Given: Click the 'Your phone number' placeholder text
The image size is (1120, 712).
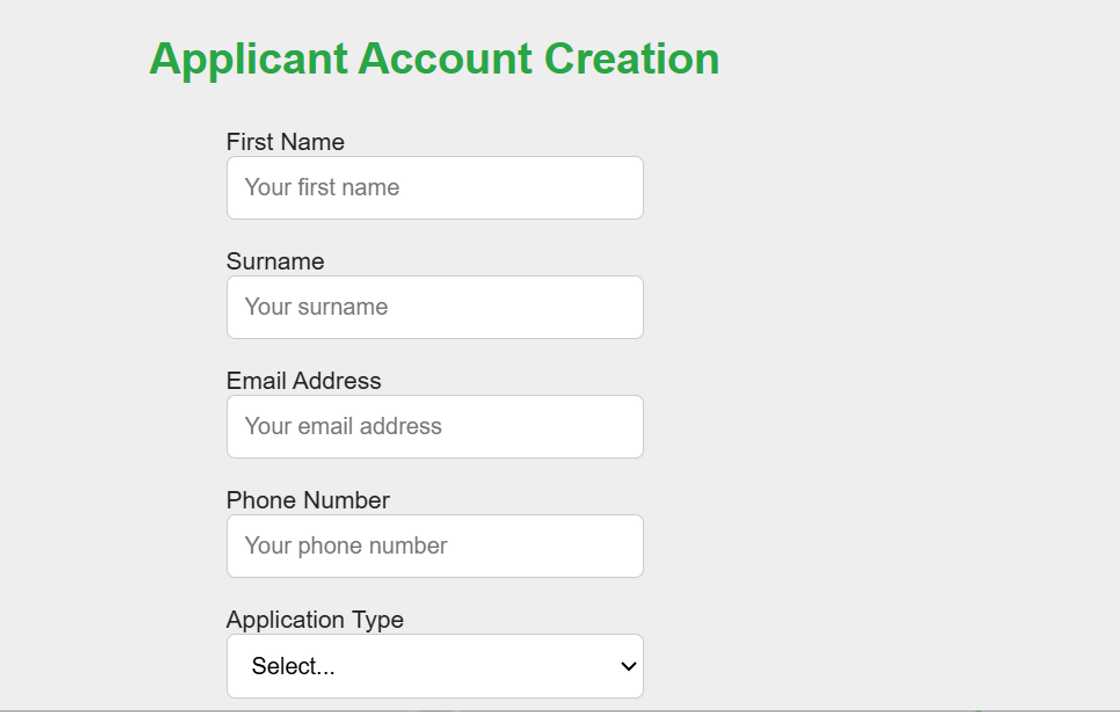Looking at the screenshot, I should (x=344, y=546).
